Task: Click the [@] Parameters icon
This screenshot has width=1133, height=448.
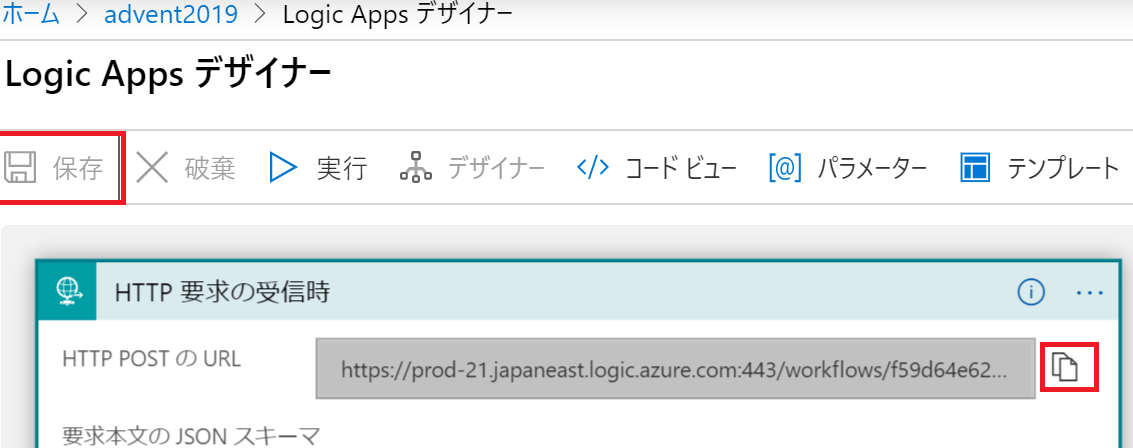Action: click(785, 168)
